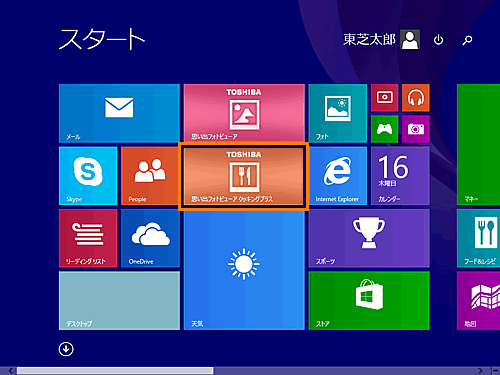
Task: Open the green マネー tile
Action: point(478,145)
